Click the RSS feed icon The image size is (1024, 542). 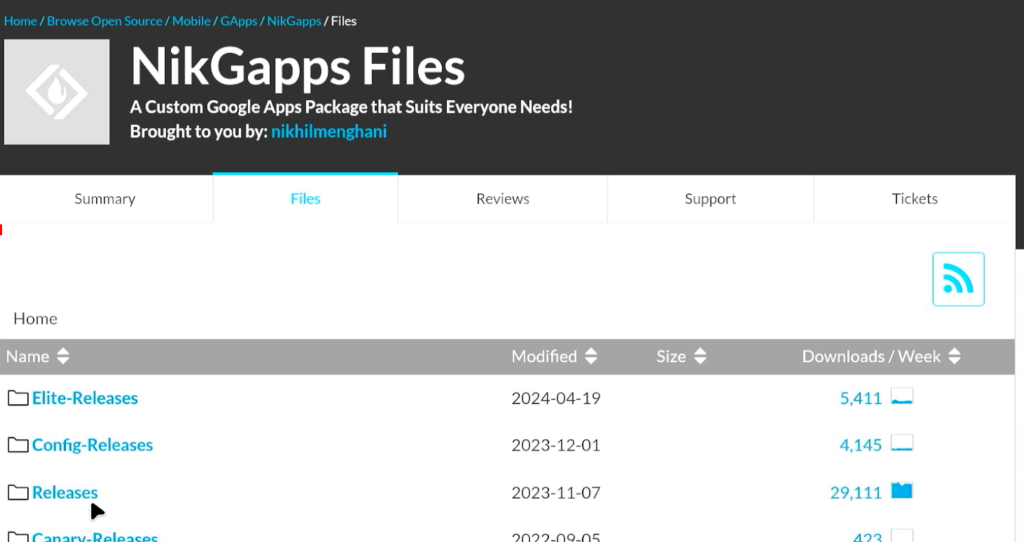[x=958, y=279]
